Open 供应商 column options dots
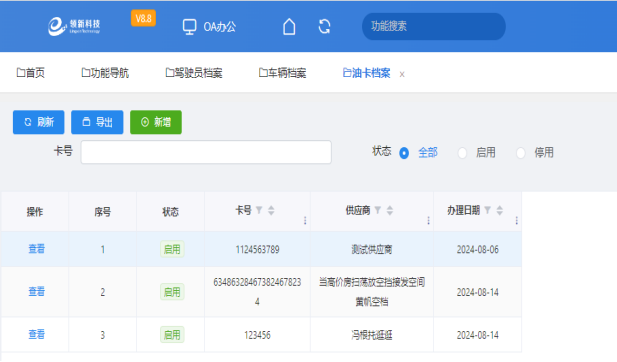 tap(429, 220)
